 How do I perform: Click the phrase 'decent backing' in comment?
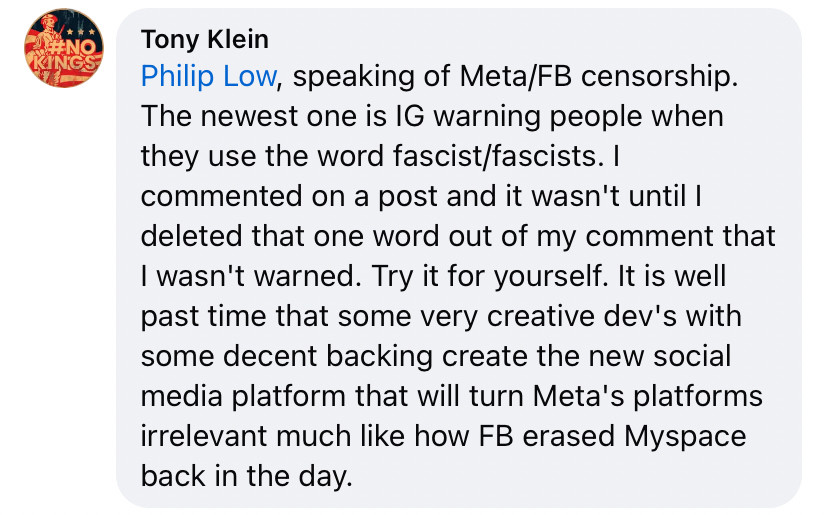tap(327, 357)
